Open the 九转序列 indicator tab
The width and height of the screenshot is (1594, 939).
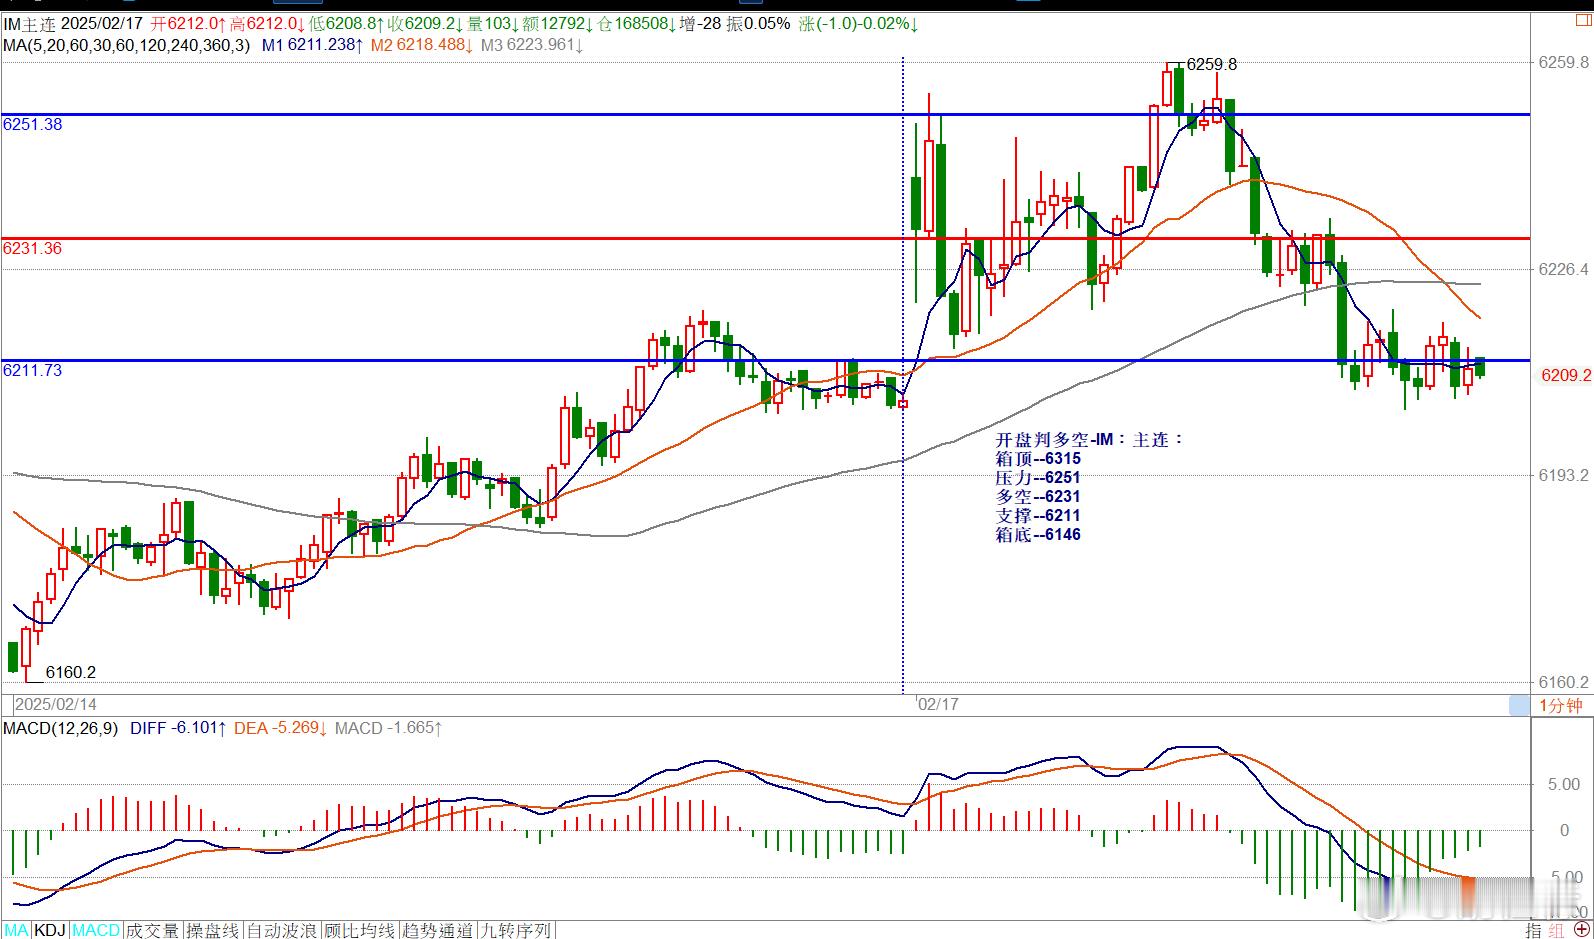click(x=515, y=930)
